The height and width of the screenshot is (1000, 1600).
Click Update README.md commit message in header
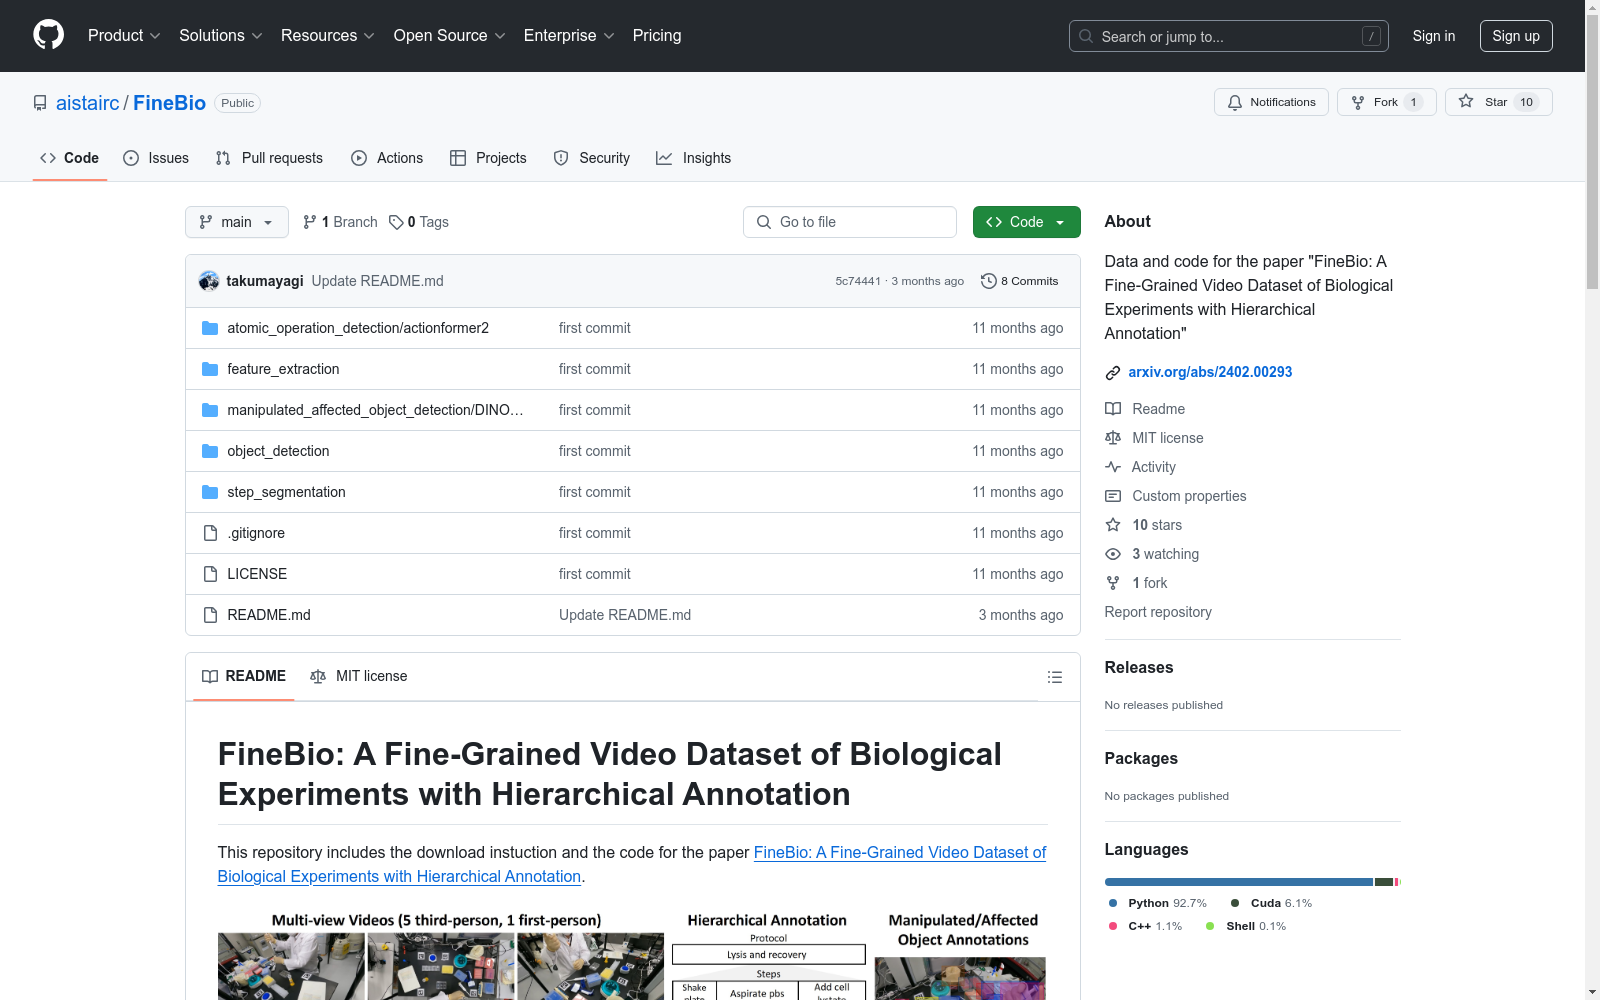377,281
